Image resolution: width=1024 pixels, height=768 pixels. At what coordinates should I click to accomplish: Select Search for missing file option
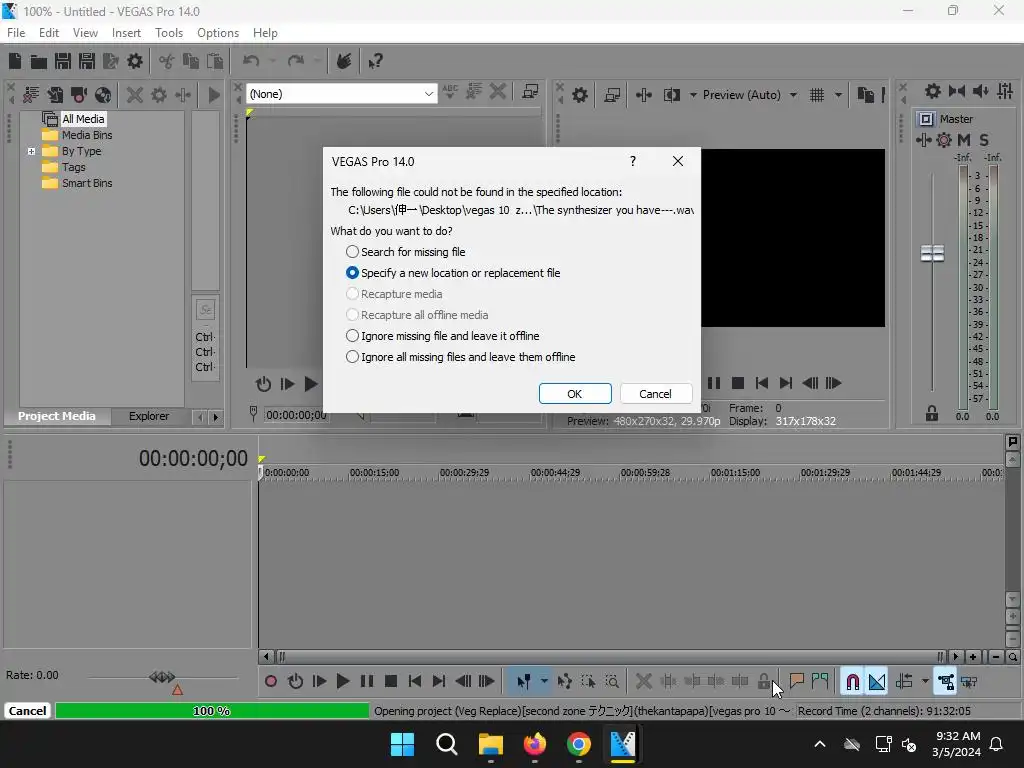pos(406,252)
